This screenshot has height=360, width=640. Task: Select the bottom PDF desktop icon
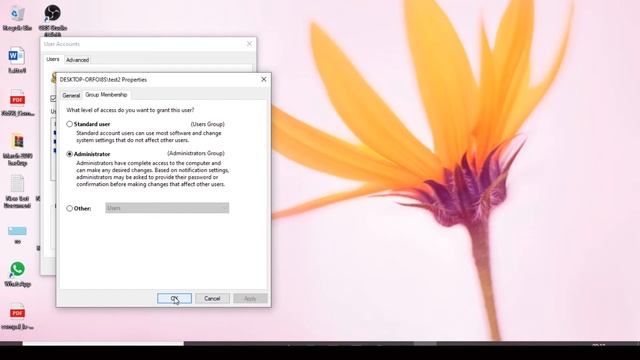point(17,316)
